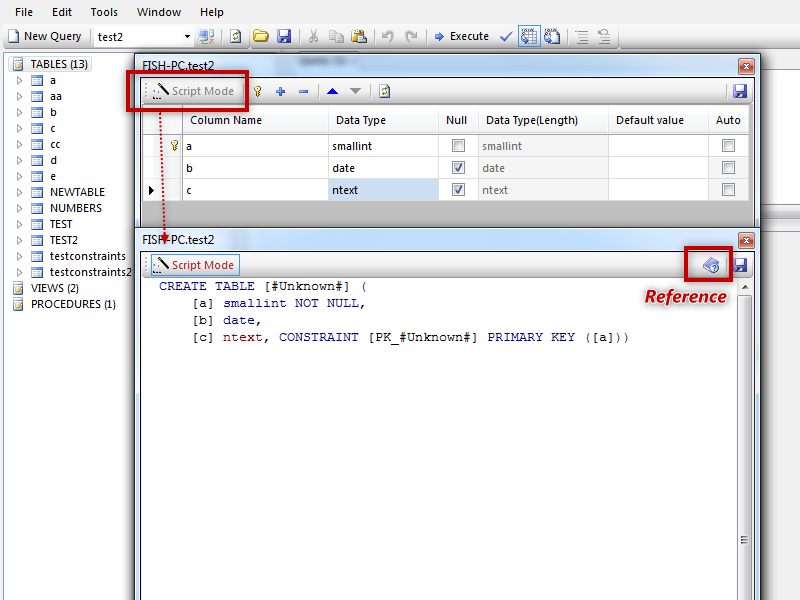Viewport: 800px width, 600px height.
Task: Click the refresh icon in designer toolbar
Action: click(x=385, y=91)
